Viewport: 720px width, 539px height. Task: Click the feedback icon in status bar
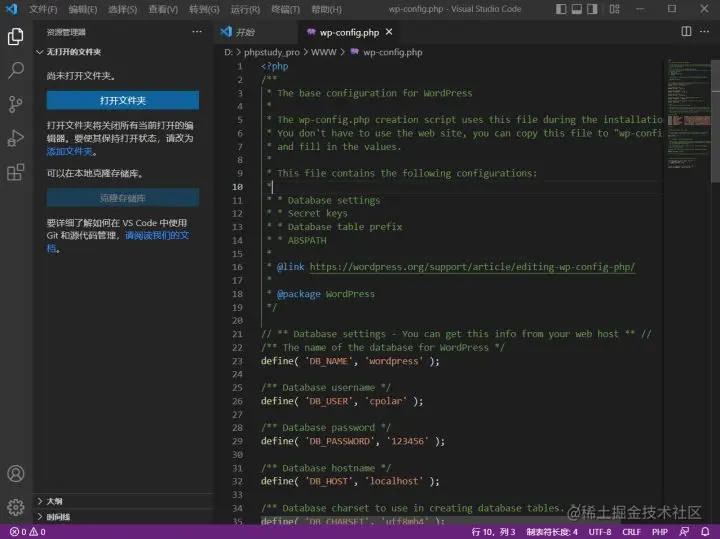click(684, 532)
